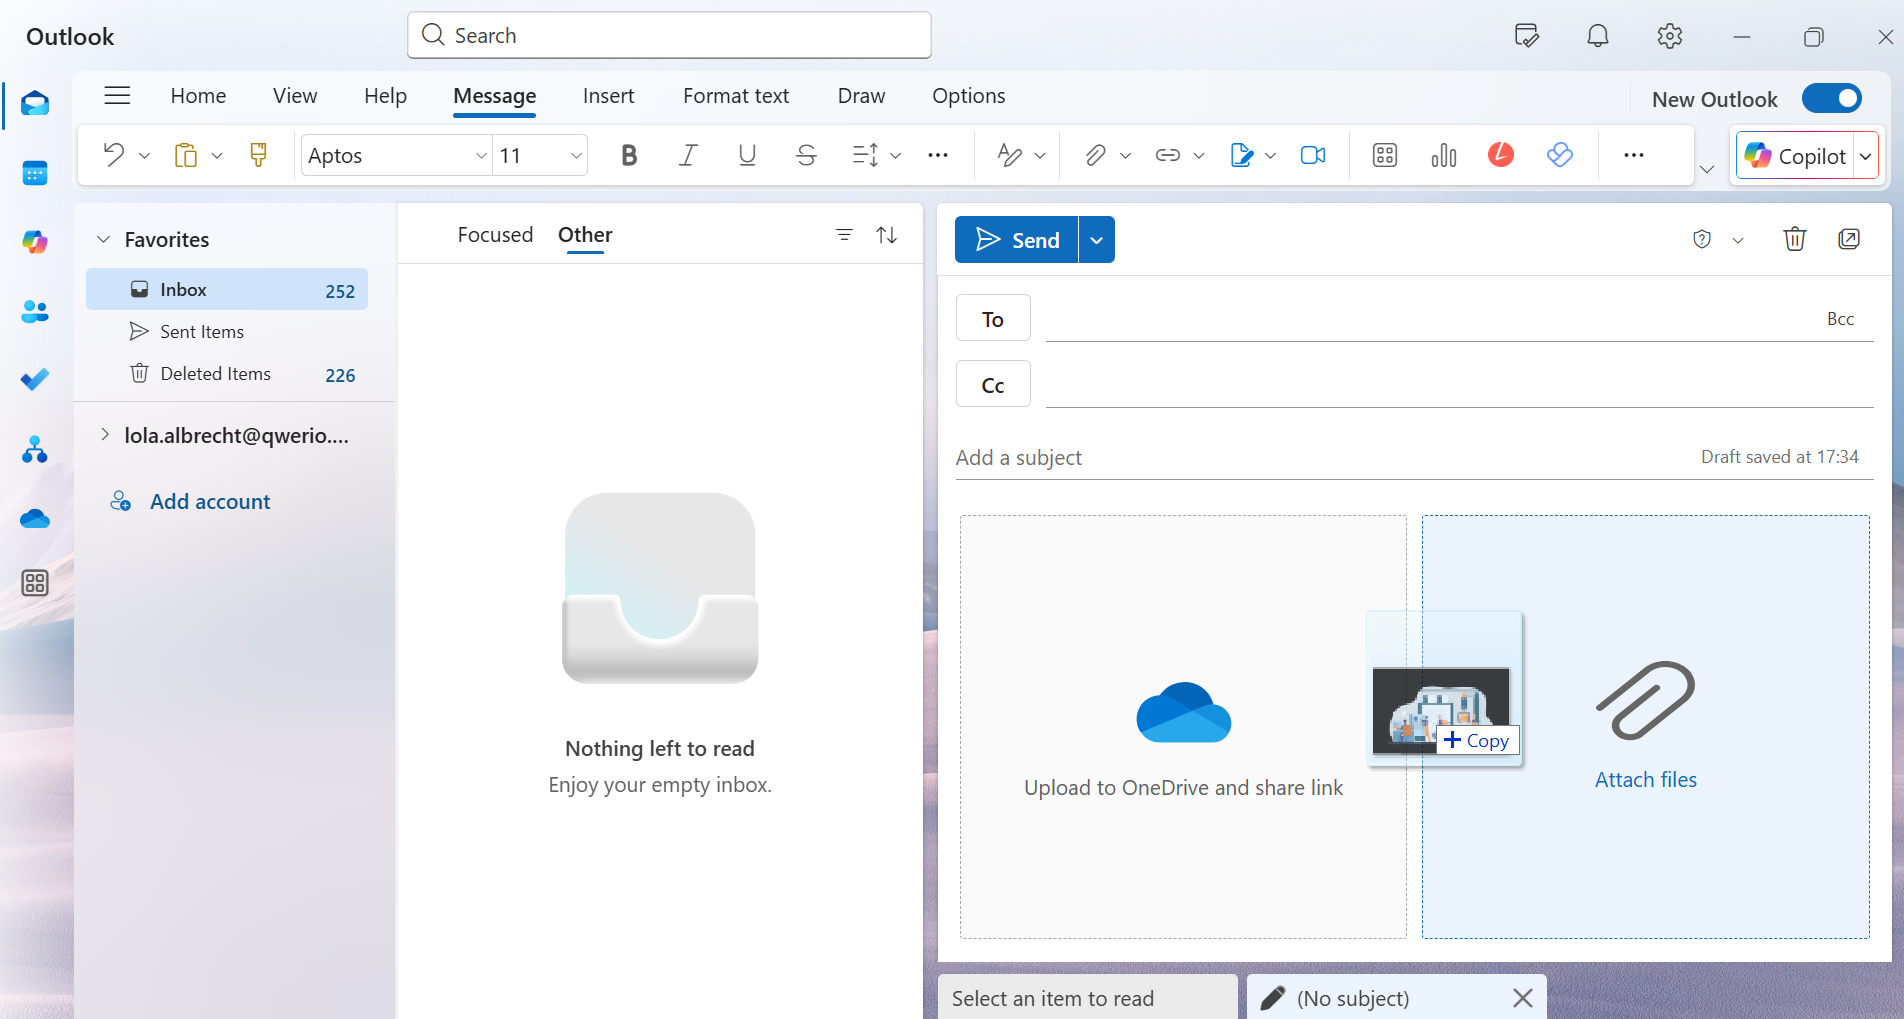Discard the draft with trash icon
Screen dimensions: 1904x1019
click(1795, 239)
